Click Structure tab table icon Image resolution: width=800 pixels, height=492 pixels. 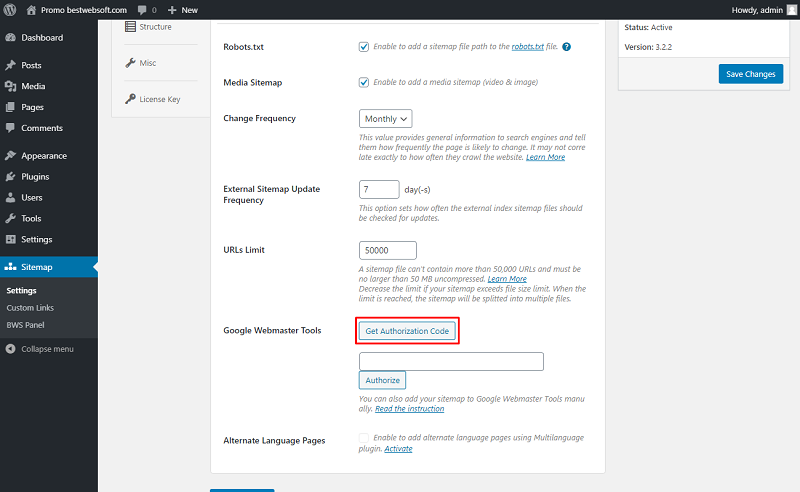coord(130,27)
